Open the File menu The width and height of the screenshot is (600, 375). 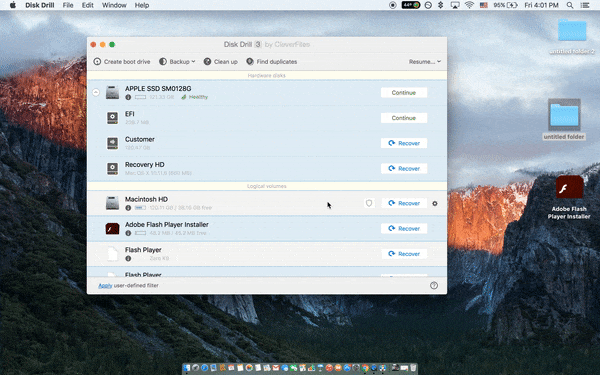68,5
